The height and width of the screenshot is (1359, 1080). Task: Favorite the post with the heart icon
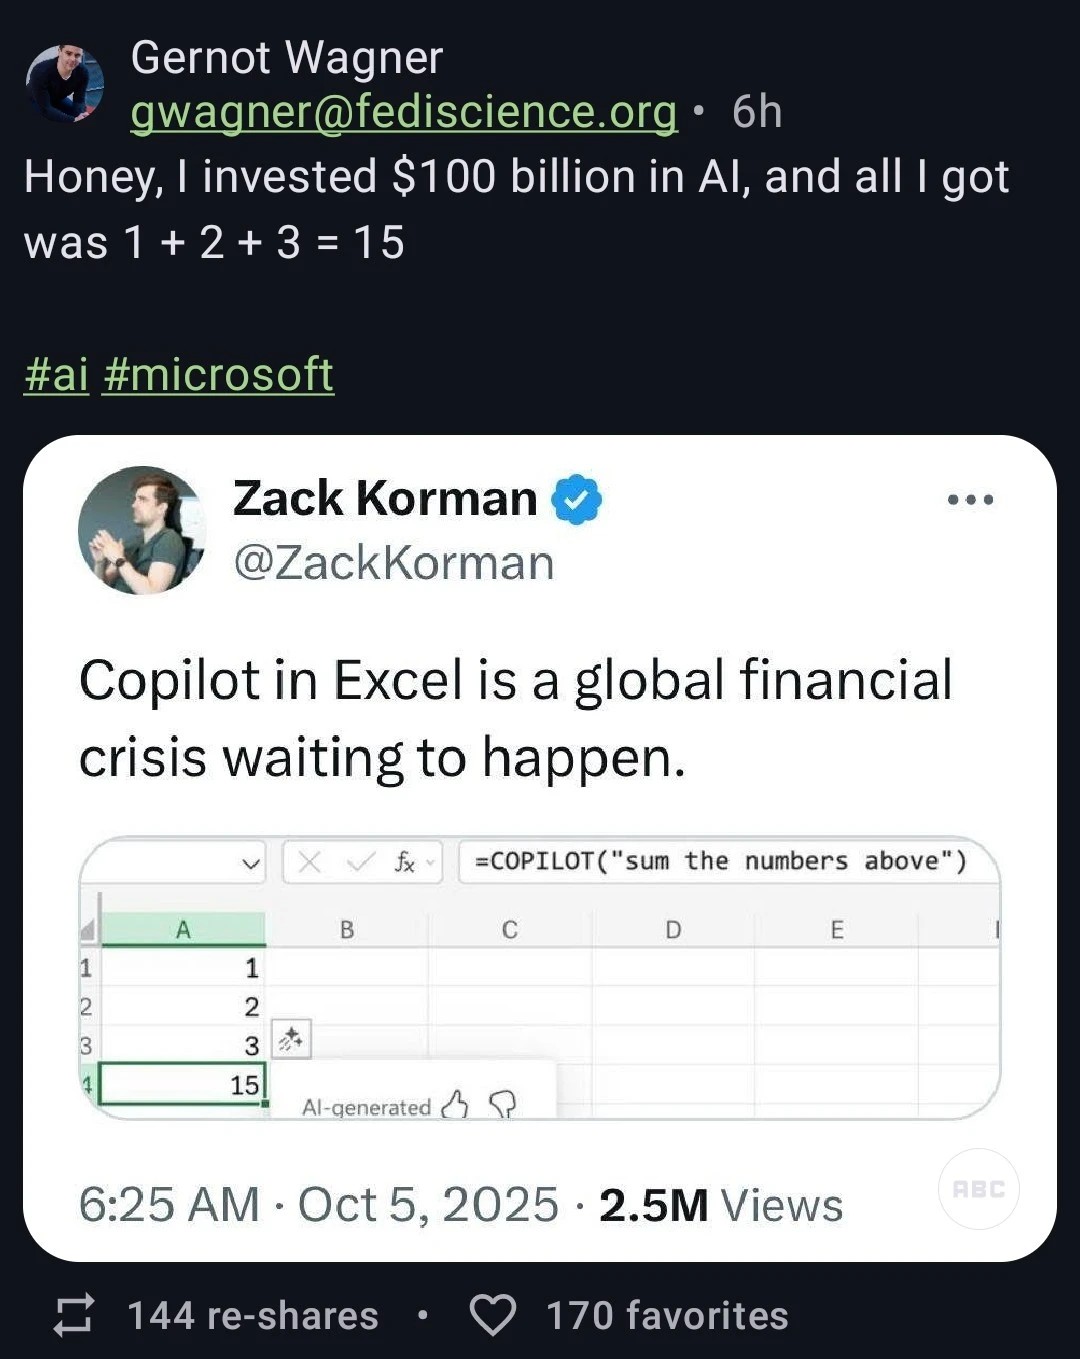492,1315
